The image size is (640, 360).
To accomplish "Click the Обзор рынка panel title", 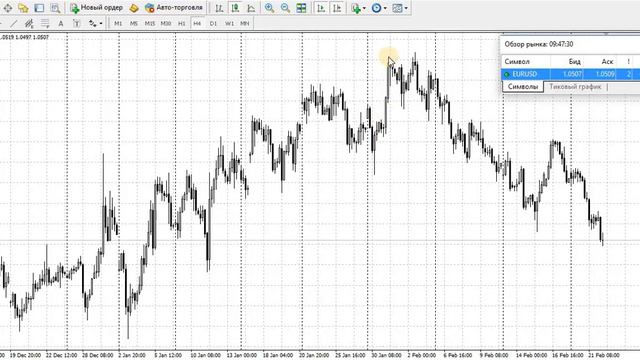I will pyautogui.click(x=539, y=44).
